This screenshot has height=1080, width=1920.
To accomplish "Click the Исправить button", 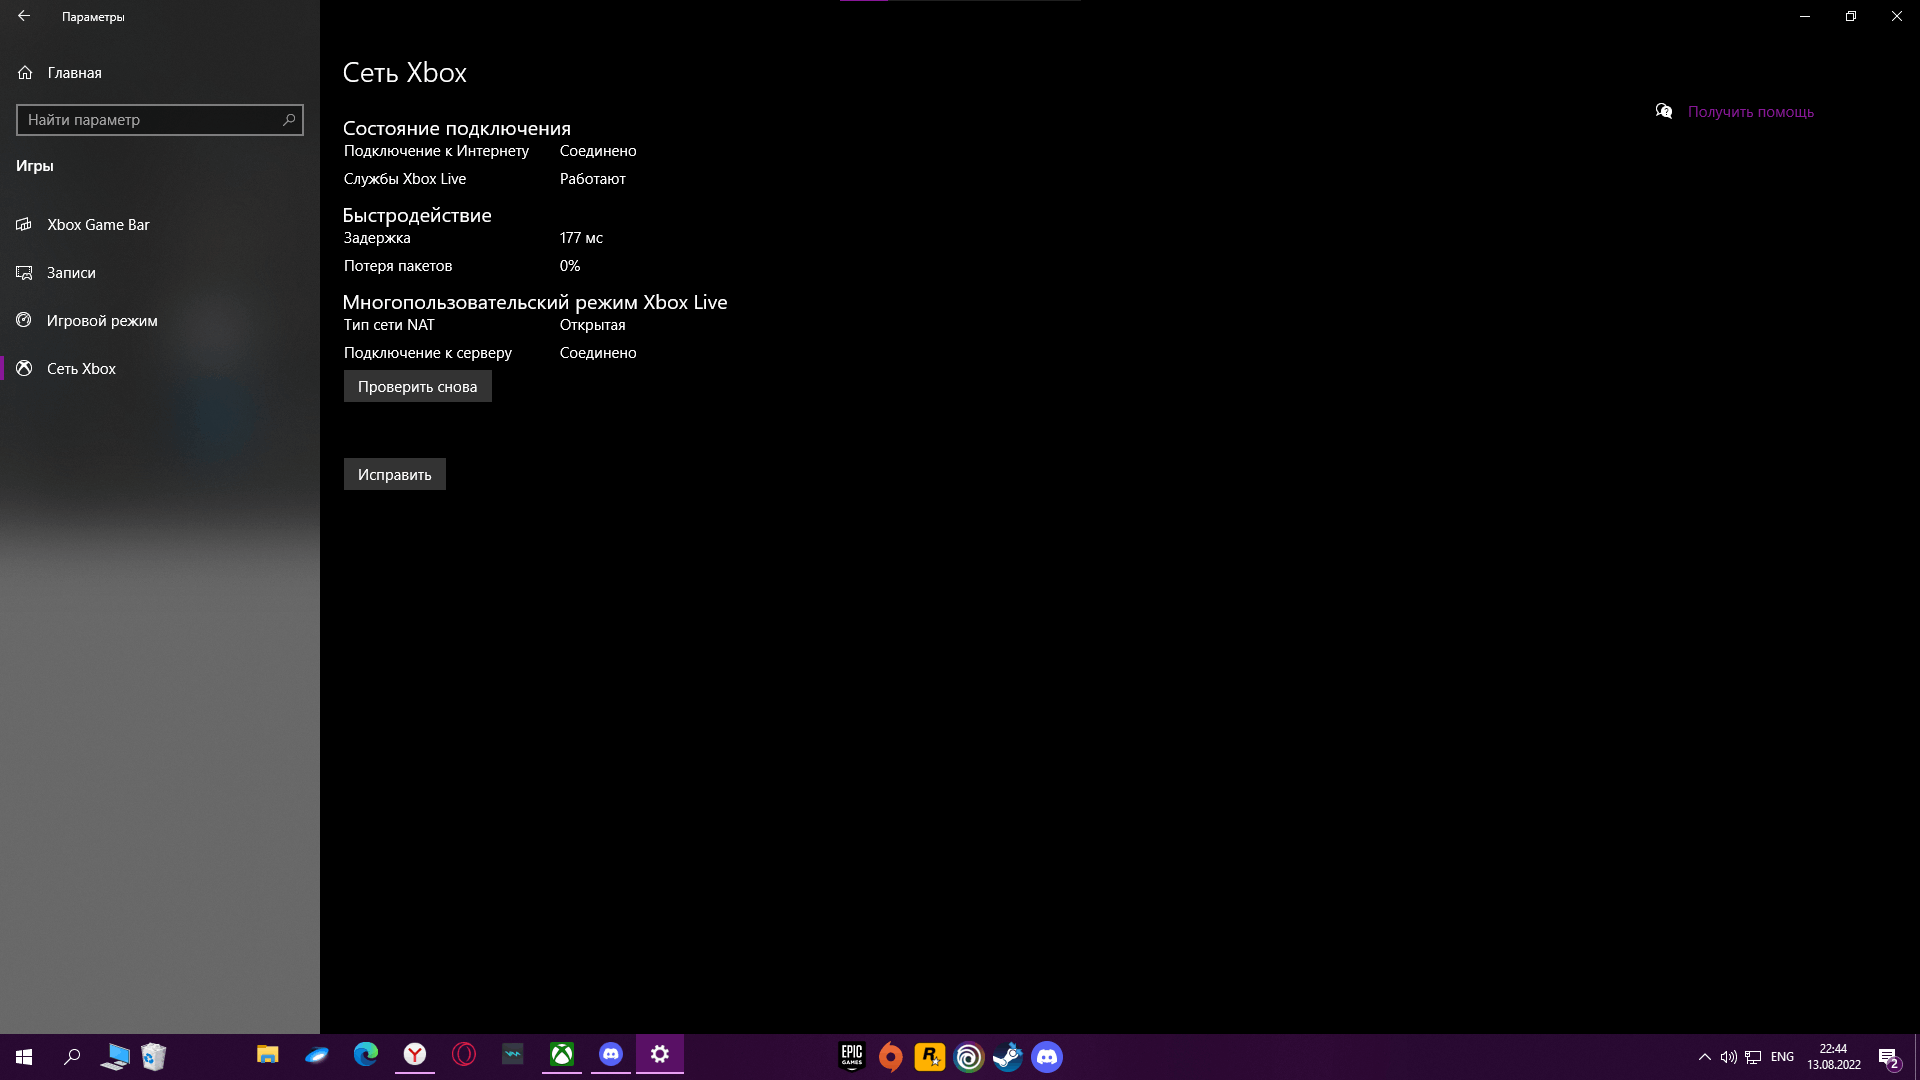I will (394, 475).
